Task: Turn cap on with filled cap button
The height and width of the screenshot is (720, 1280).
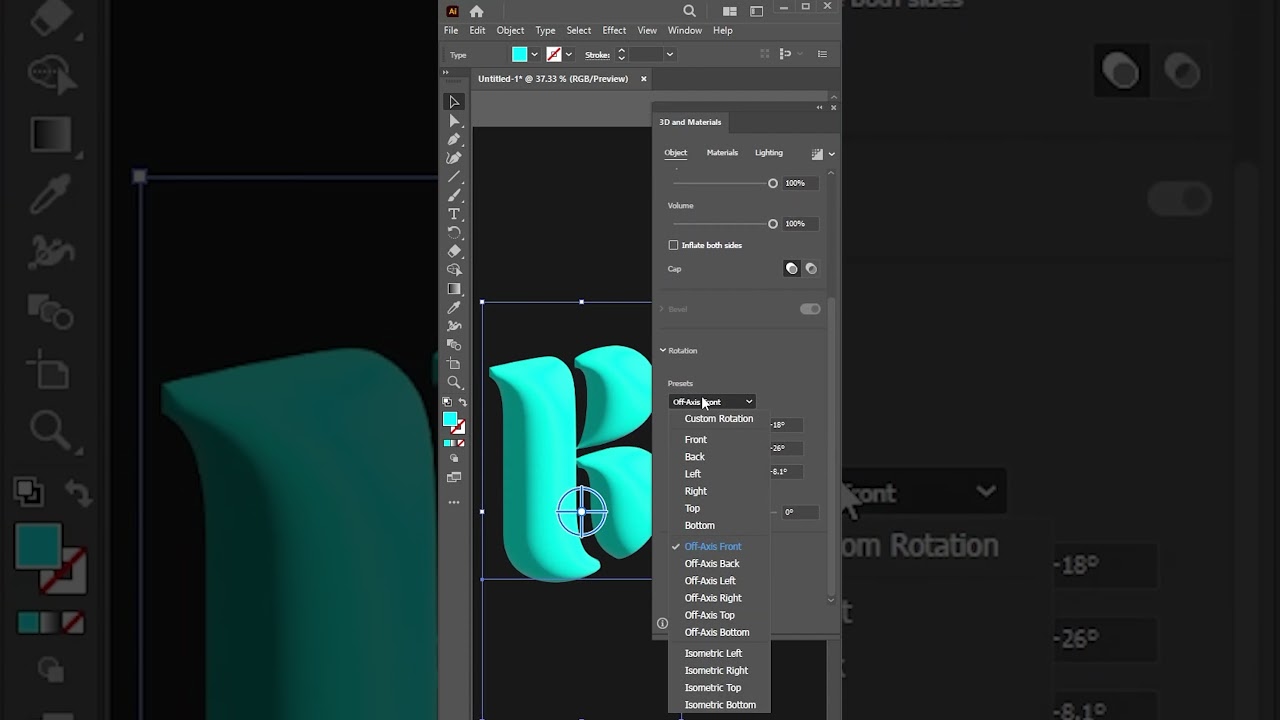Action: pyautogui.click(x=792, y=269)
